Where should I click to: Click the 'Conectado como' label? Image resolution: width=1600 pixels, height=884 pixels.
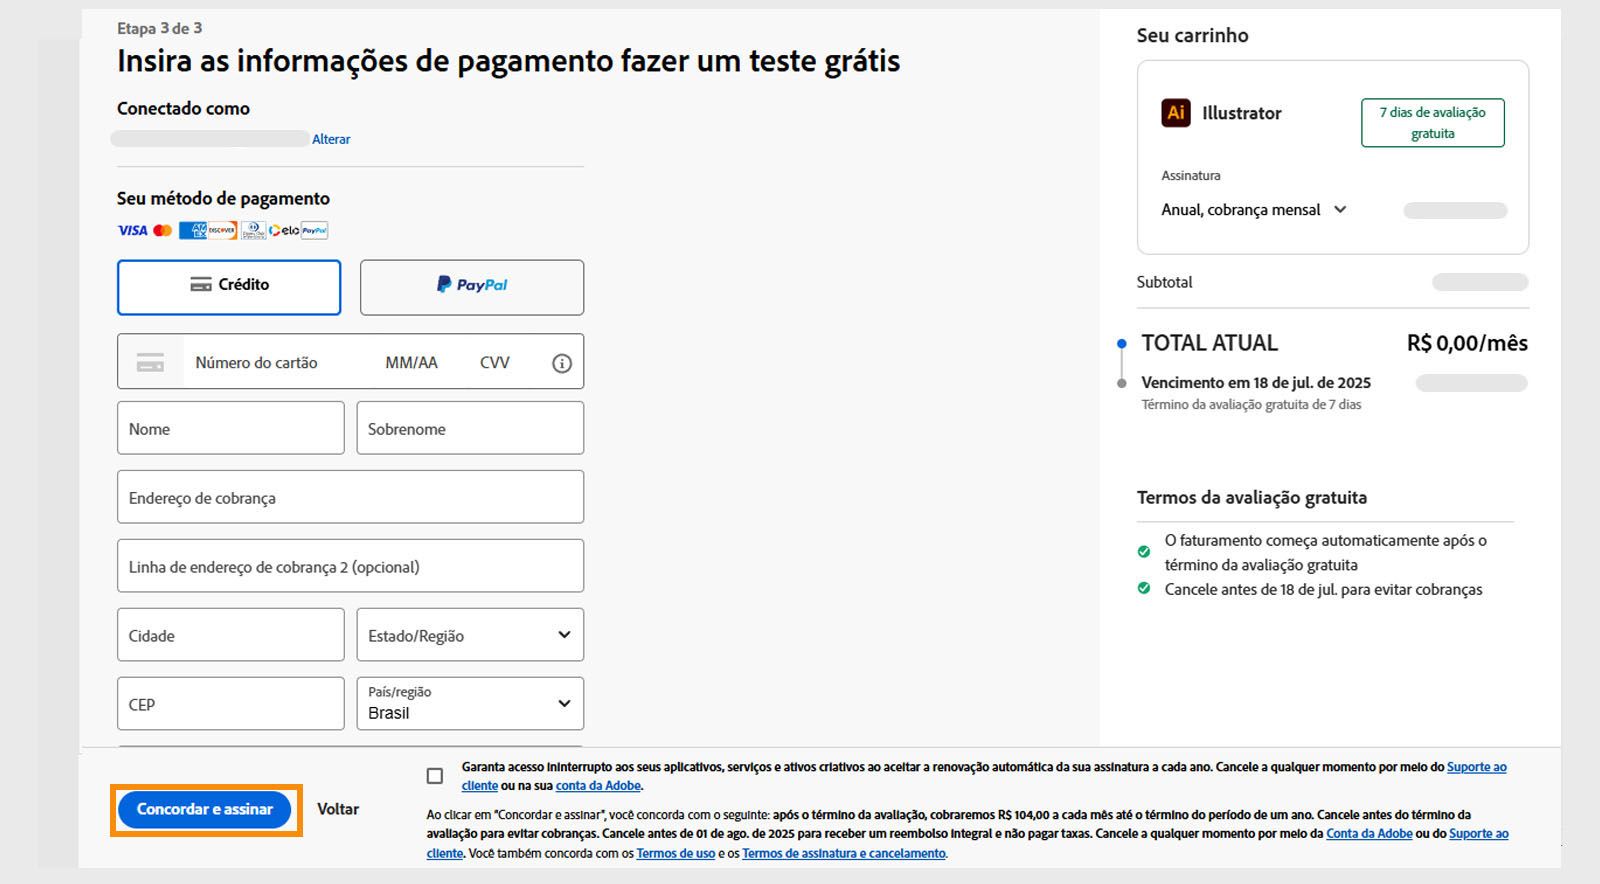tap(183, 108)
